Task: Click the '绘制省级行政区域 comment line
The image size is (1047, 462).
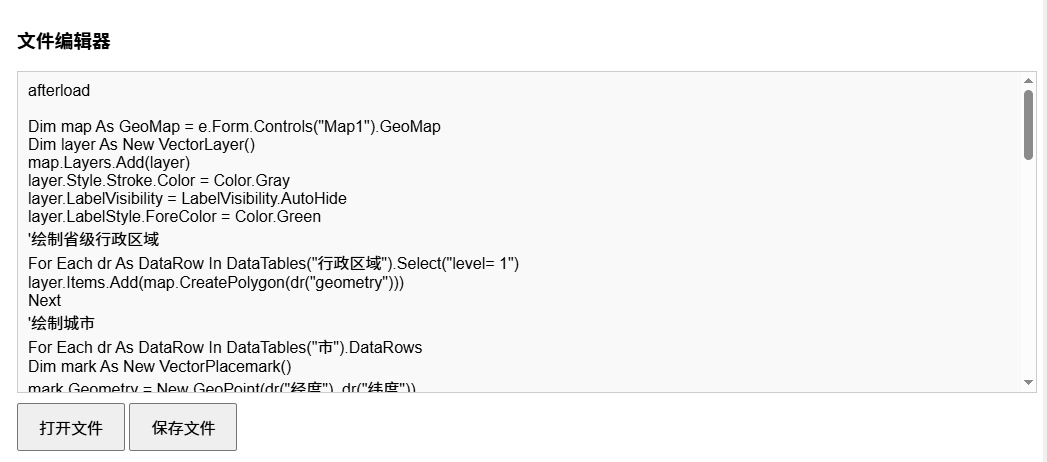Action: 94,240
